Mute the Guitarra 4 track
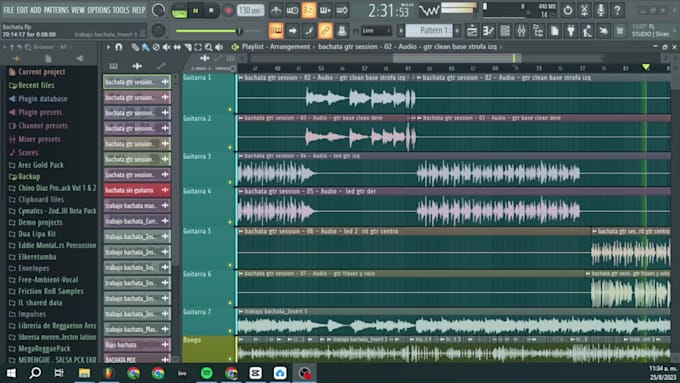The width and height of the screenshot is (680, 383). tap(230, 222)
